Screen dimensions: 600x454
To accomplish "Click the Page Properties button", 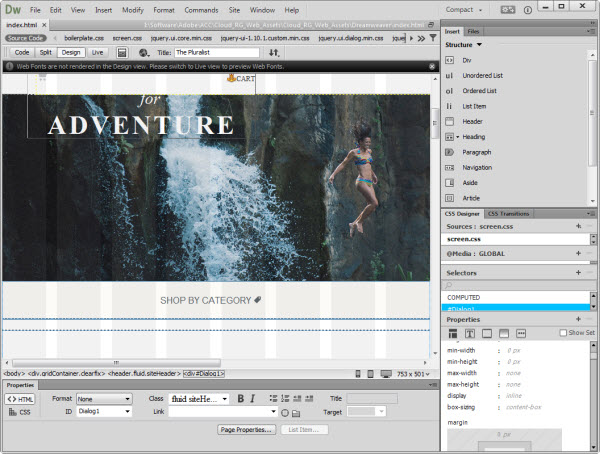I will (x=246, y=430).
